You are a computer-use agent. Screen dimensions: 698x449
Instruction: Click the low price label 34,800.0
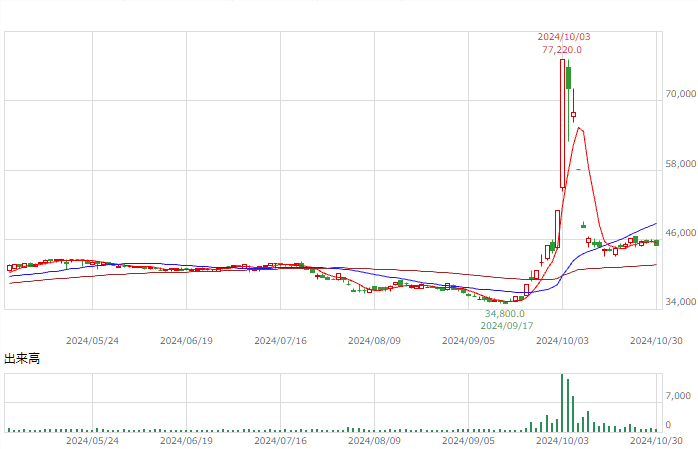pyautogui.click(x=505, y=314)
